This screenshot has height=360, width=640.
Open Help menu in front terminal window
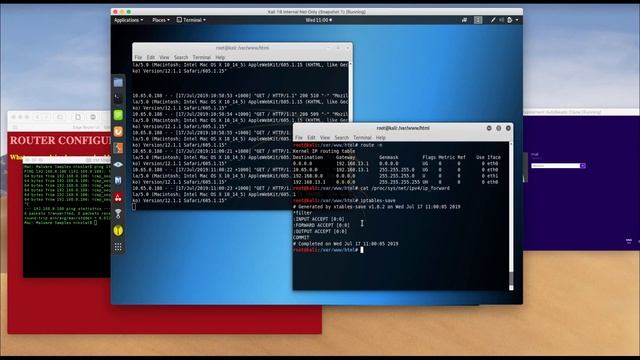click(381, 138)
